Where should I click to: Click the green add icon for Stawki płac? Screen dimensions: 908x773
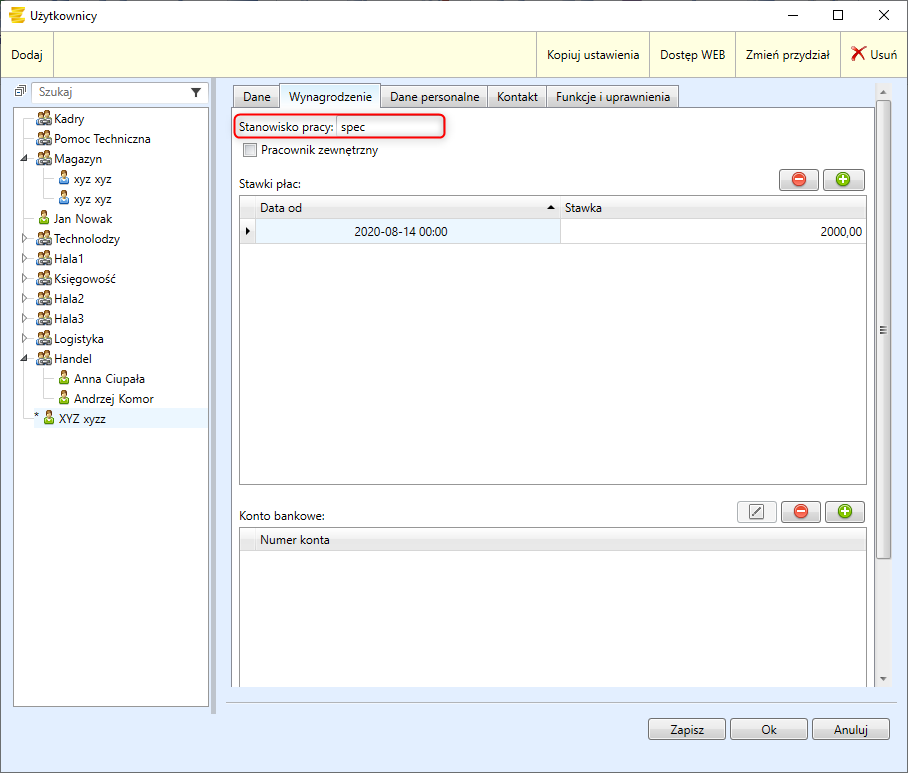pos(843,180)
